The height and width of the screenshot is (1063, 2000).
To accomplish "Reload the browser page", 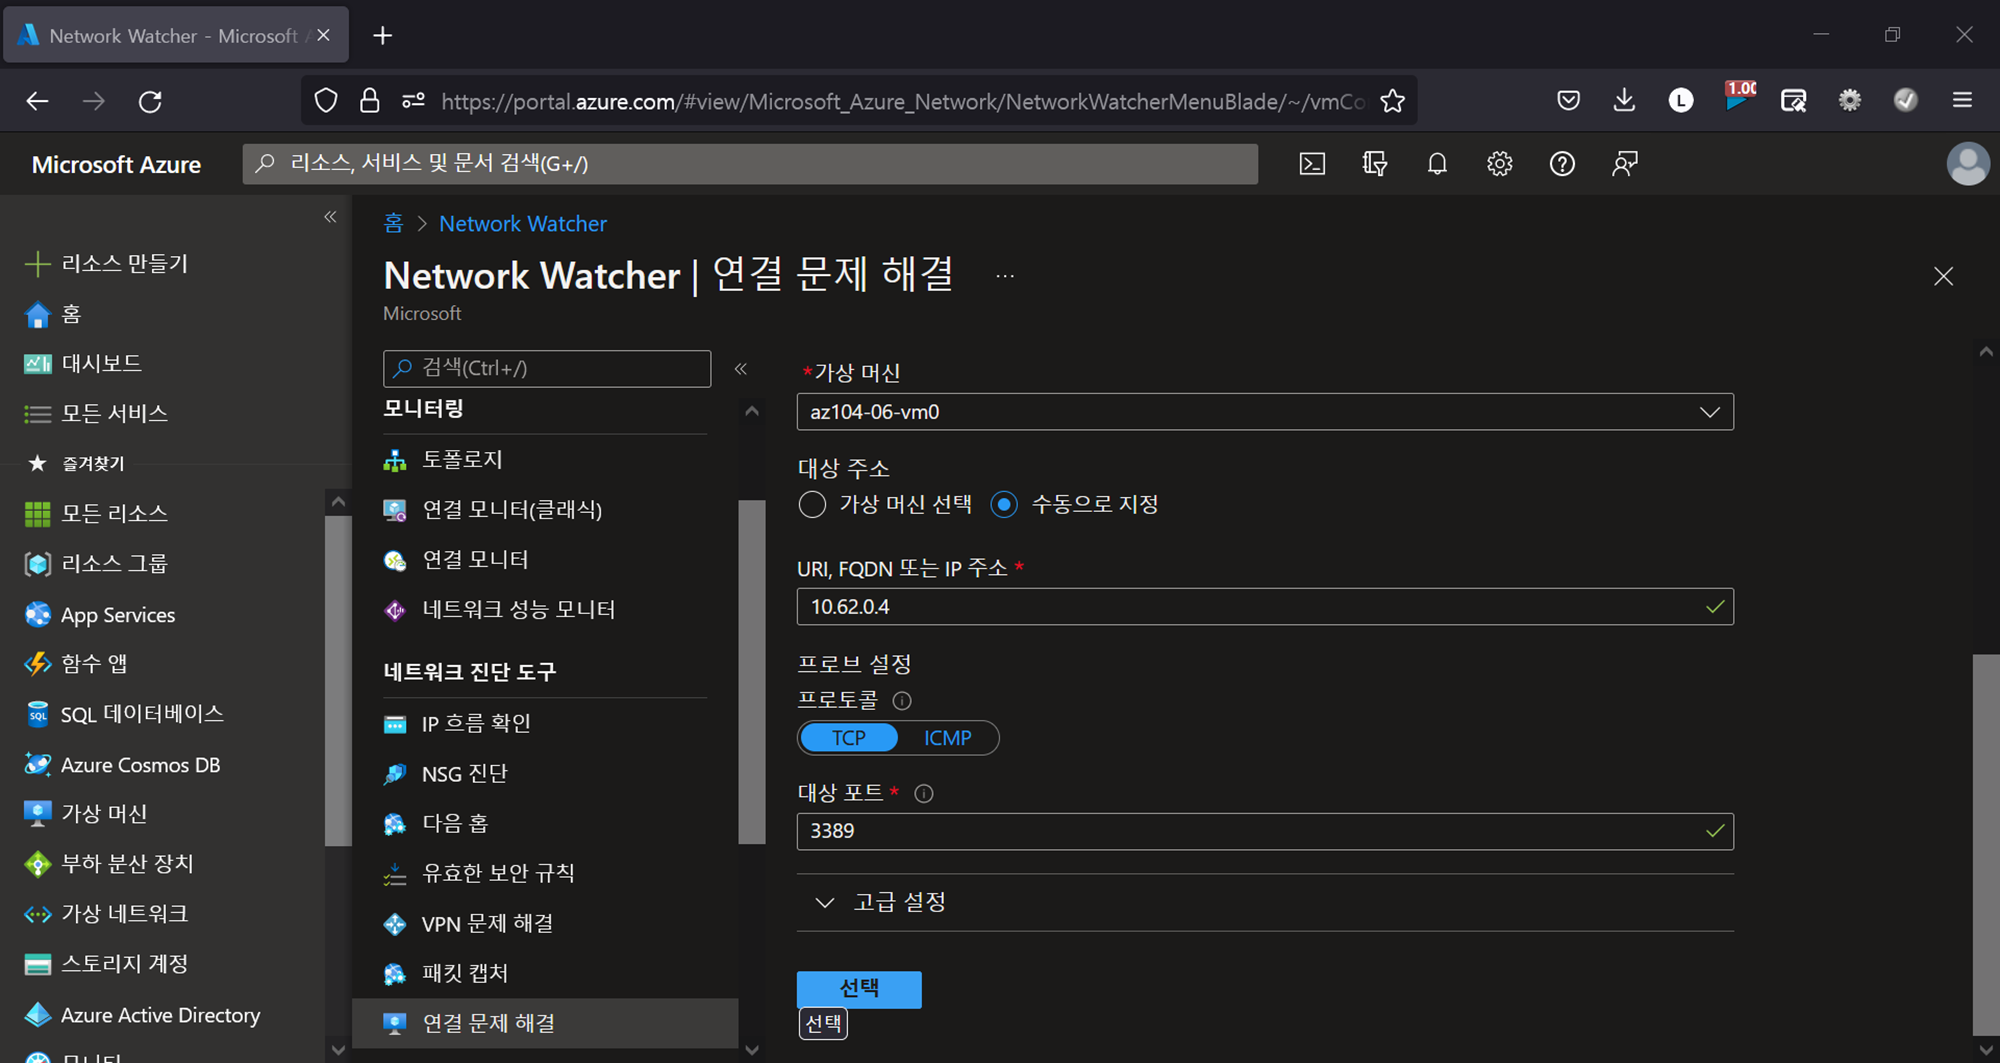I will (150, 101).
